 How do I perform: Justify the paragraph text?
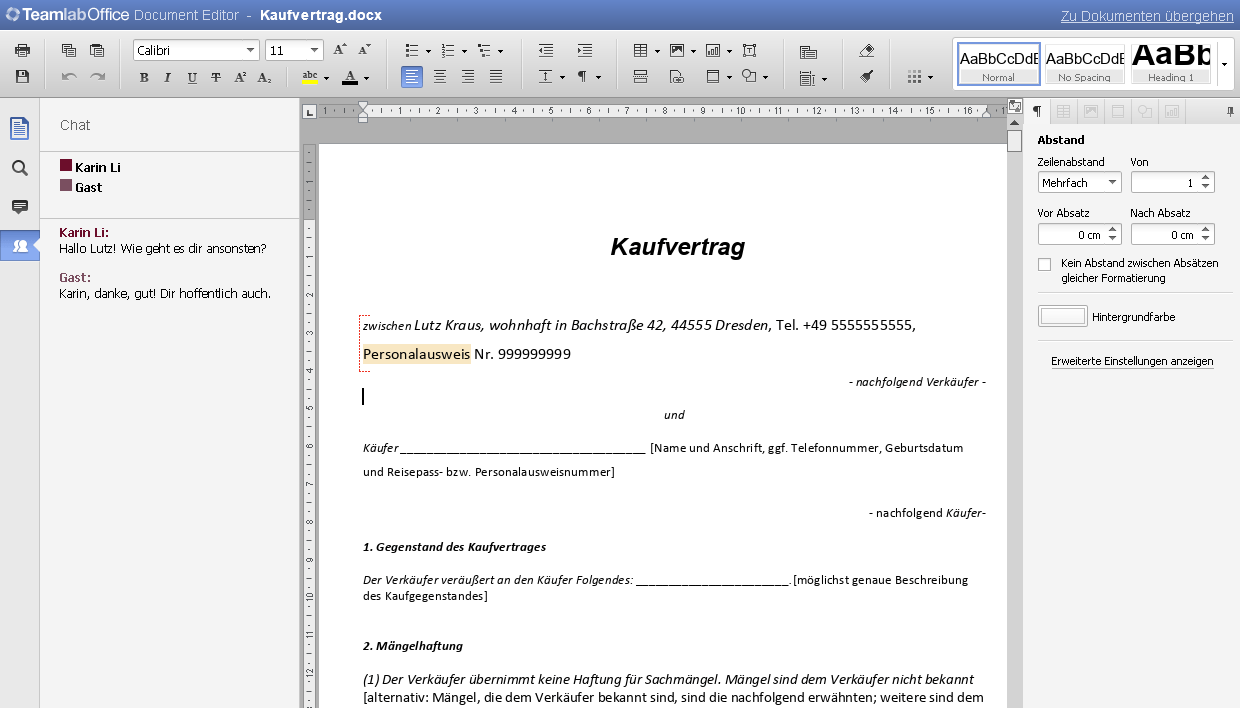pyautogui.click(x=496, y=77)
